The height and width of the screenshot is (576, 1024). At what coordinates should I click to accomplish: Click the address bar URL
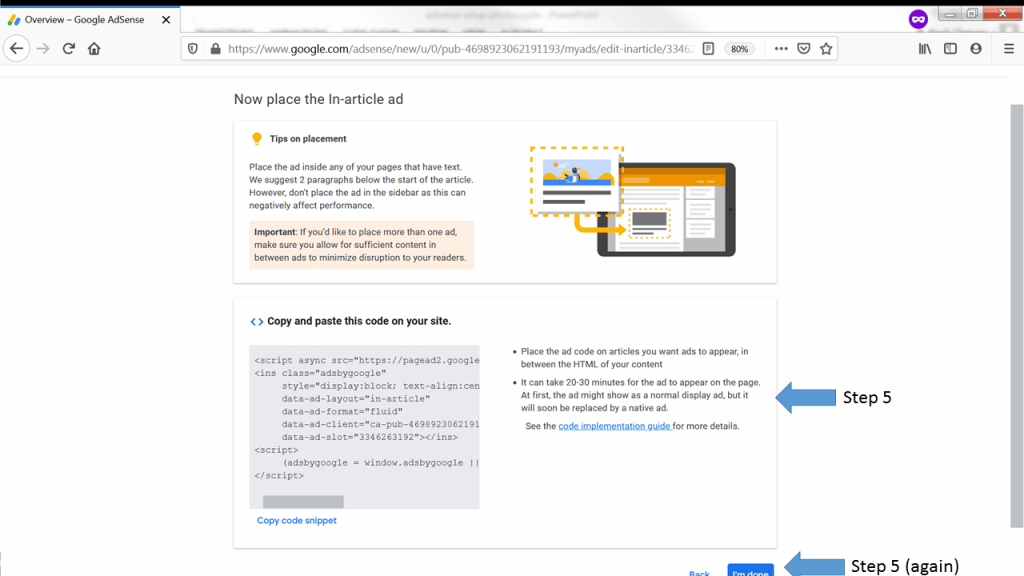[x=460, y=49]
